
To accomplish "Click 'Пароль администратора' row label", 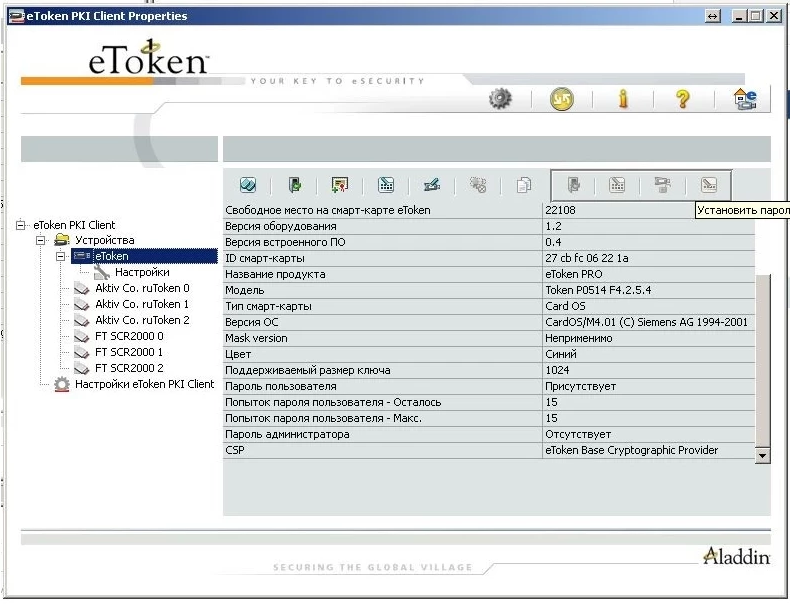I will [287, 434].
